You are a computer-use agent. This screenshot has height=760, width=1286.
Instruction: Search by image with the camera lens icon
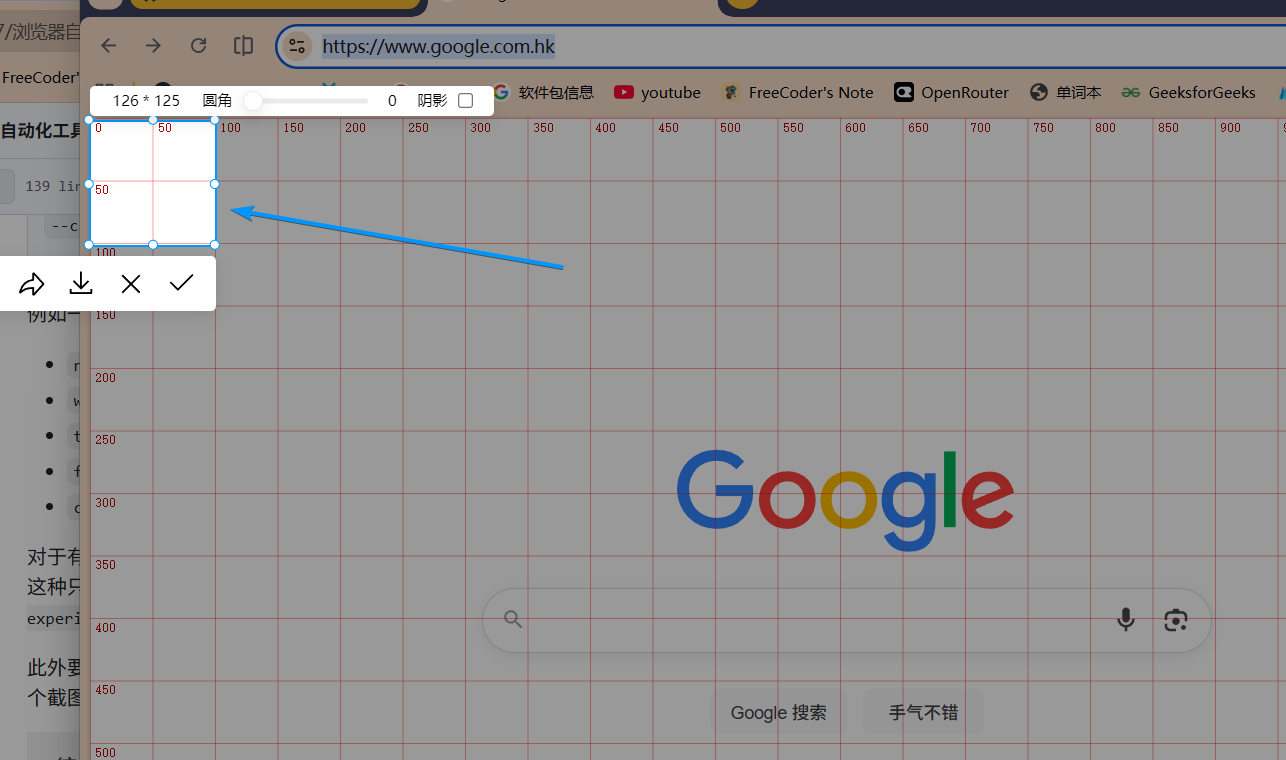pos(1175,620)
